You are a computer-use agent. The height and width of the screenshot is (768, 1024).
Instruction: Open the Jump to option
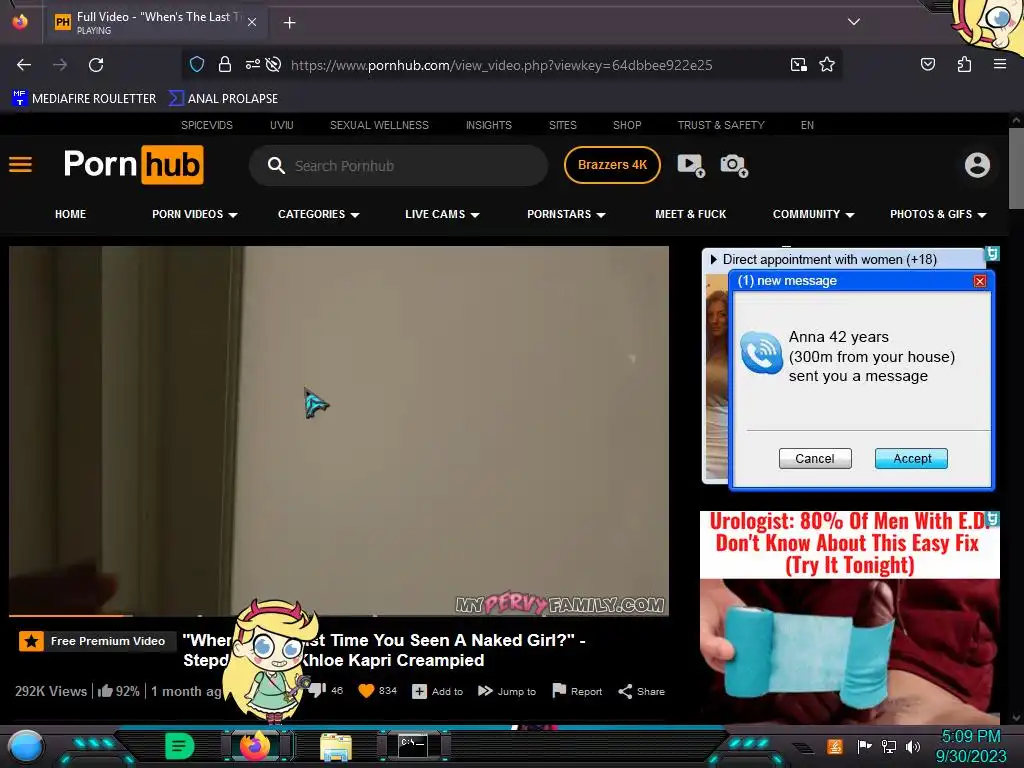(507, 691)
